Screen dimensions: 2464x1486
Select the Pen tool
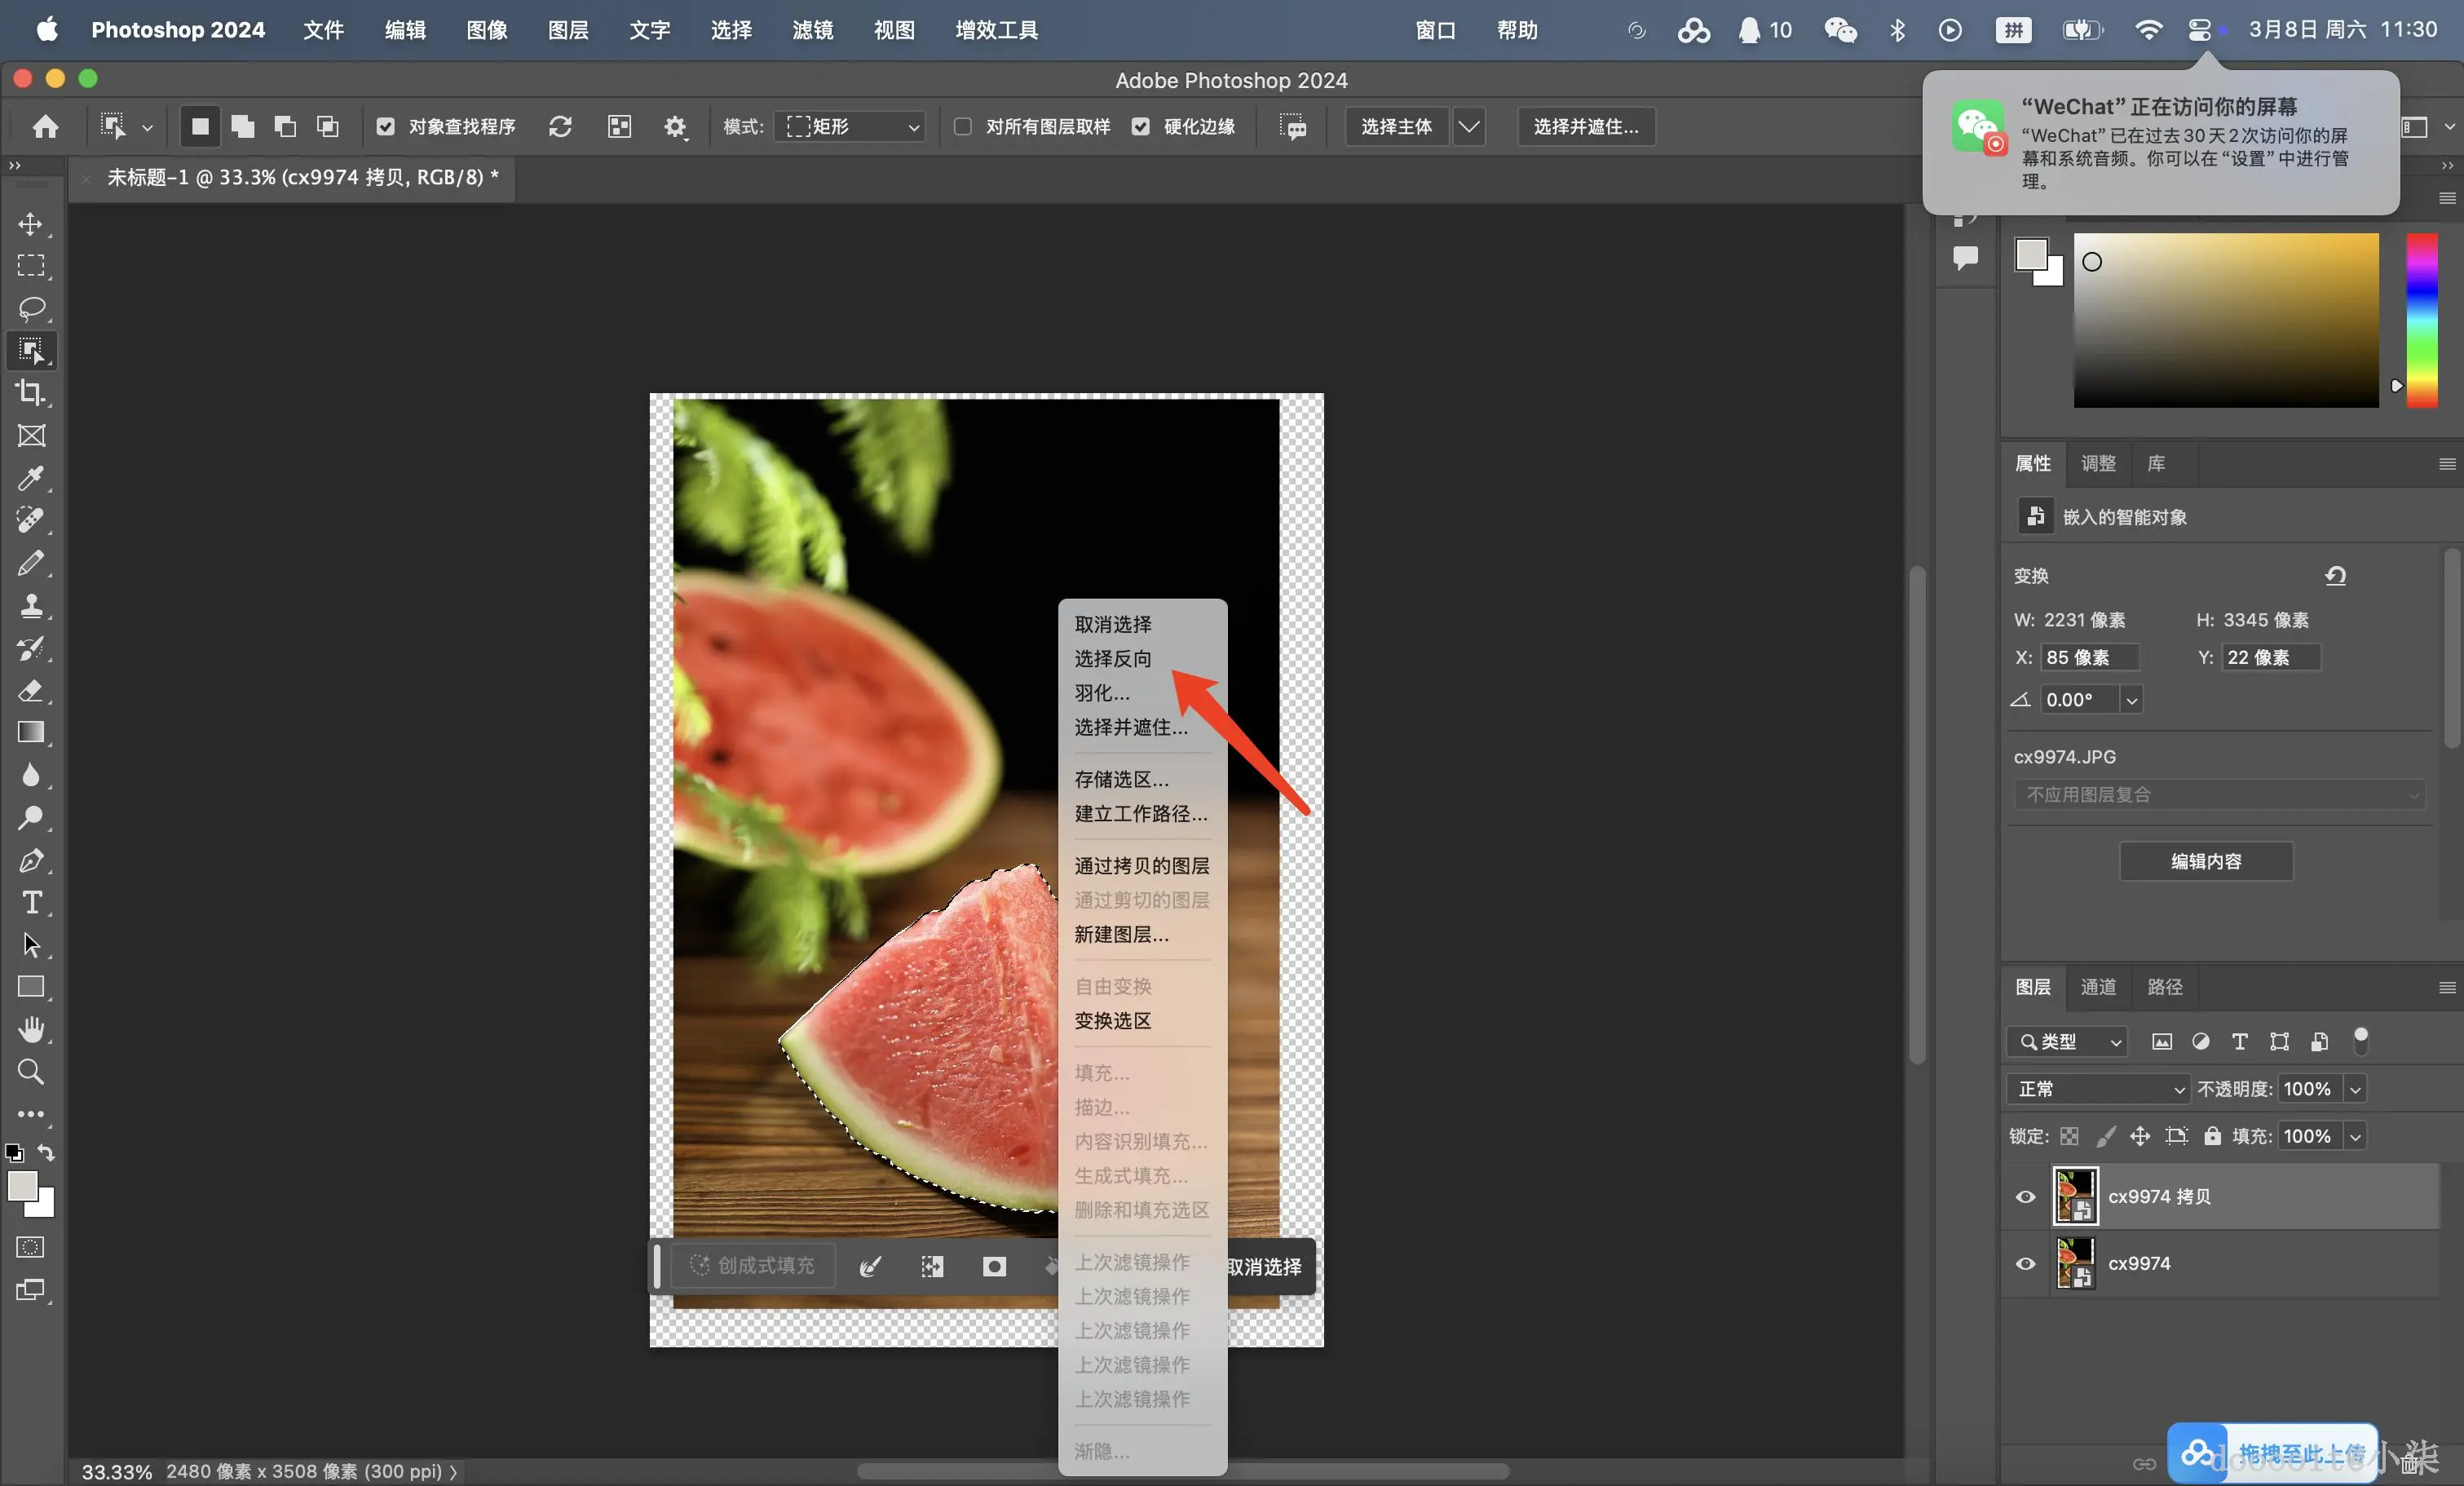(30, 861)
